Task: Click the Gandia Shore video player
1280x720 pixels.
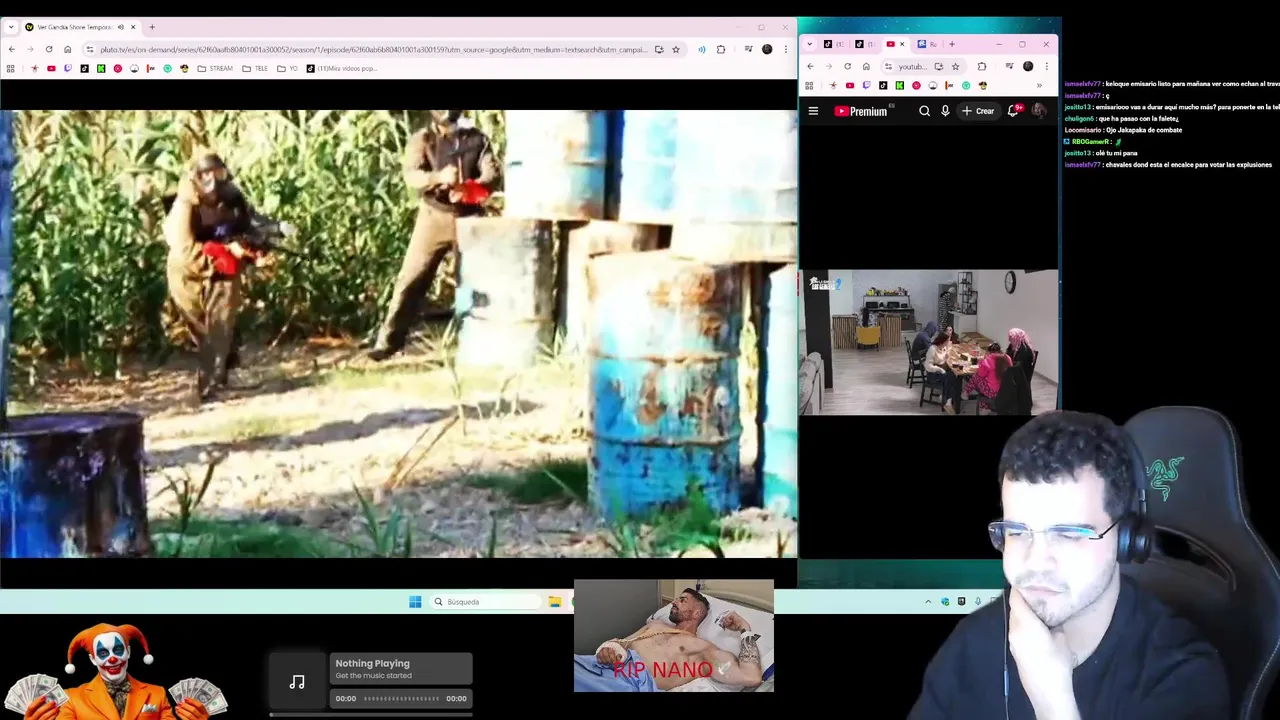Action: tap(399, 333)
